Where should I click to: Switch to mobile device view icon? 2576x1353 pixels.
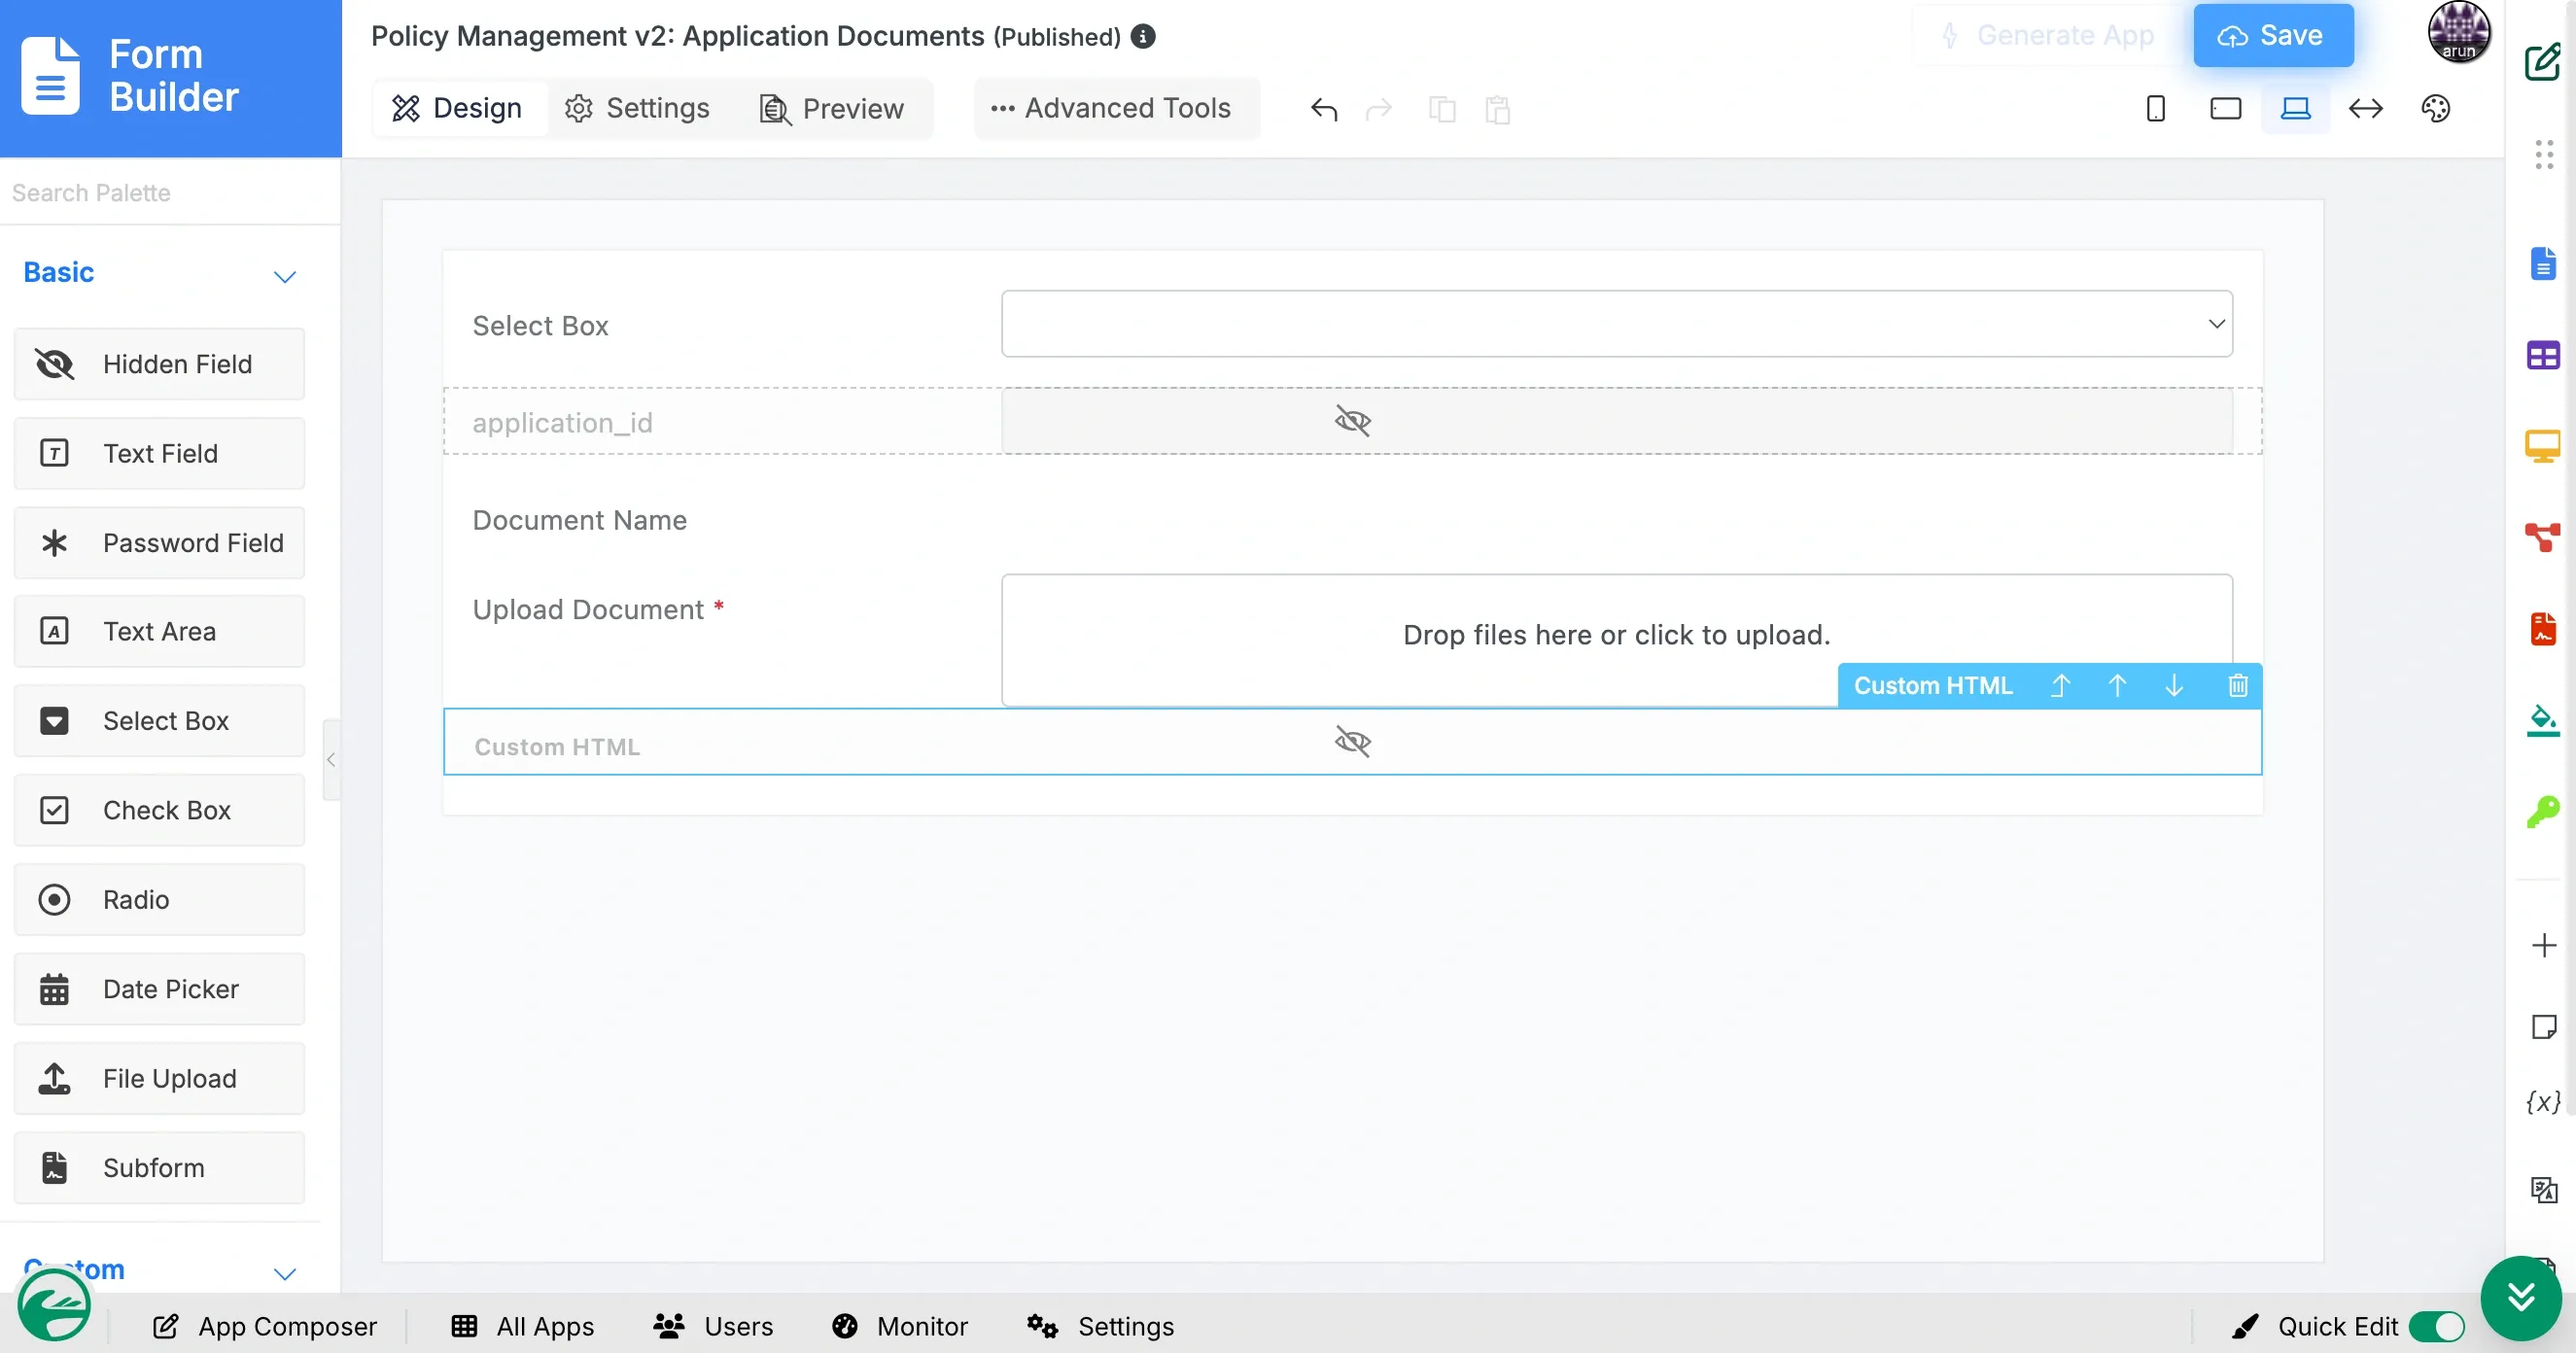tap(2155, 109)
